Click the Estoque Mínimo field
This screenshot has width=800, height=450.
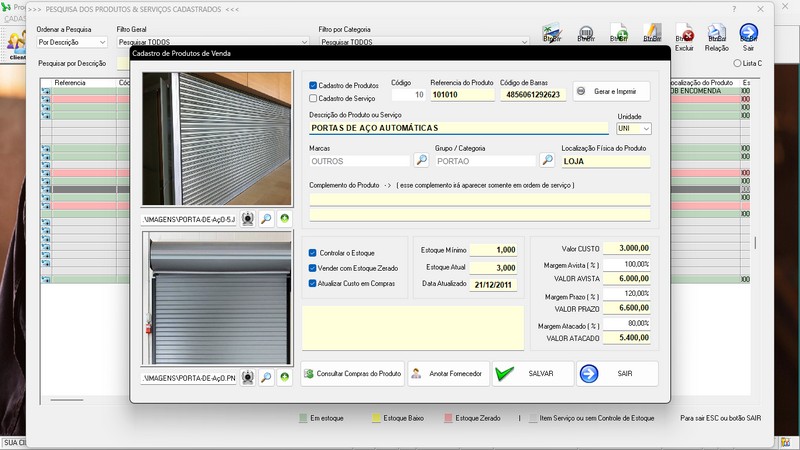click(493, 249)
